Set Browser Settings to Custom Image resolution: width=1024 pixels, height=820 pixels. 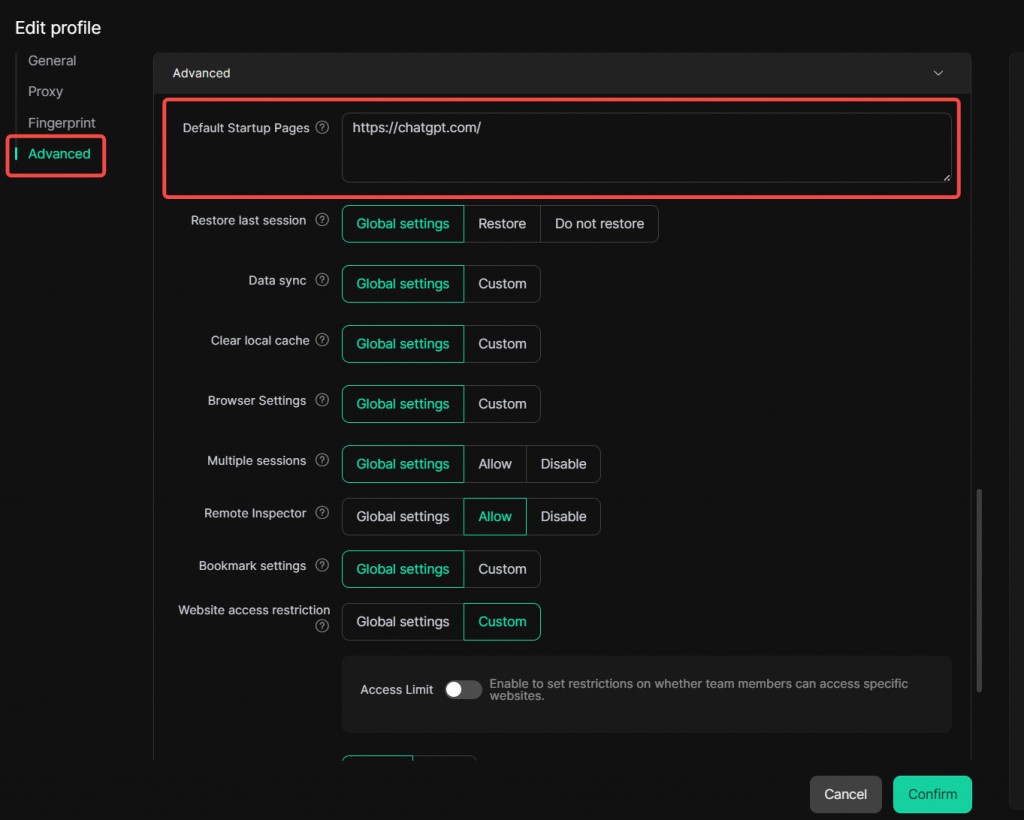502,404
